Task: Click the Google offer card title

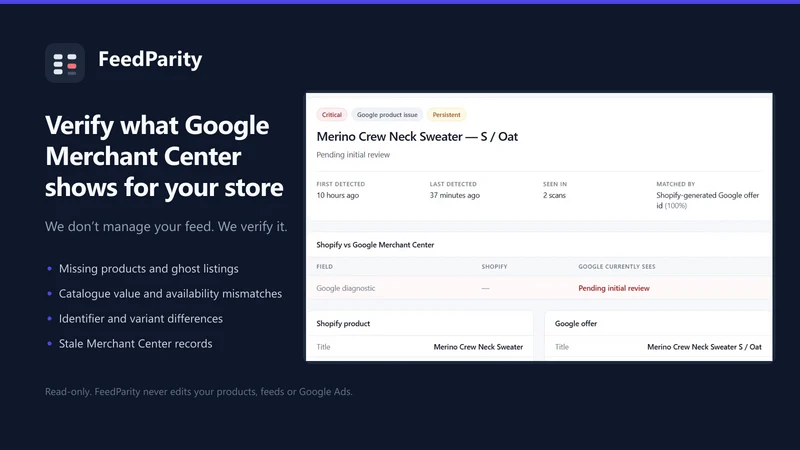Action: tap(576, 323)
